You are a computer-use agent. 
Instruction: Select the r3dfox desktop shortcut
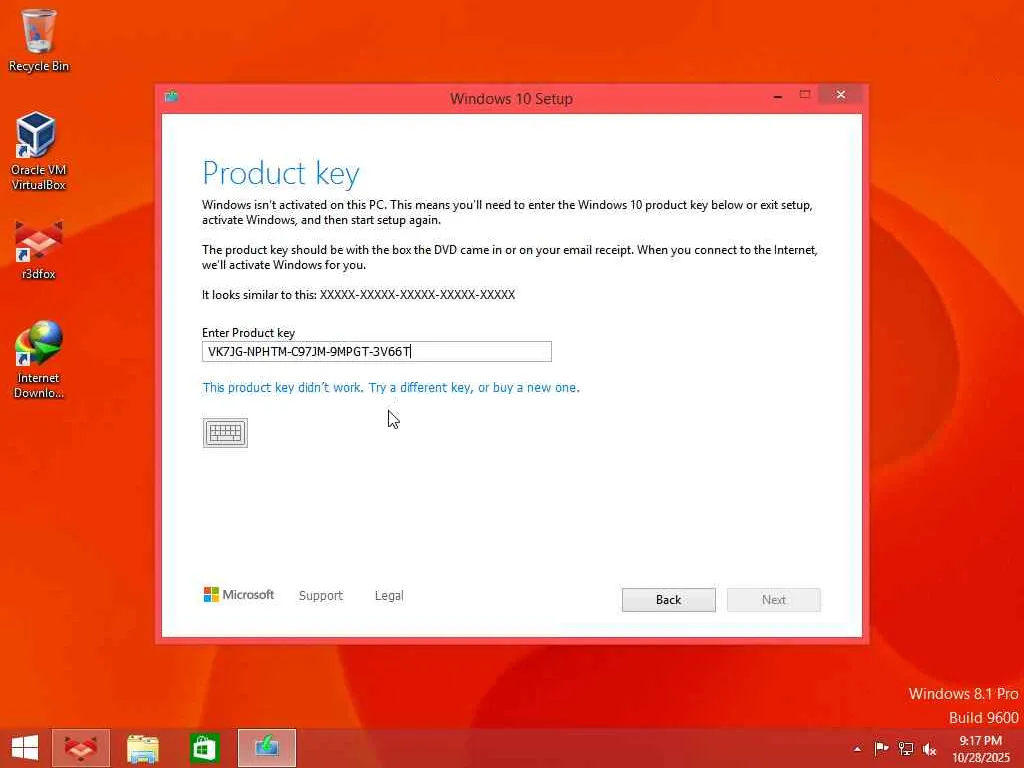click(39, 251)
